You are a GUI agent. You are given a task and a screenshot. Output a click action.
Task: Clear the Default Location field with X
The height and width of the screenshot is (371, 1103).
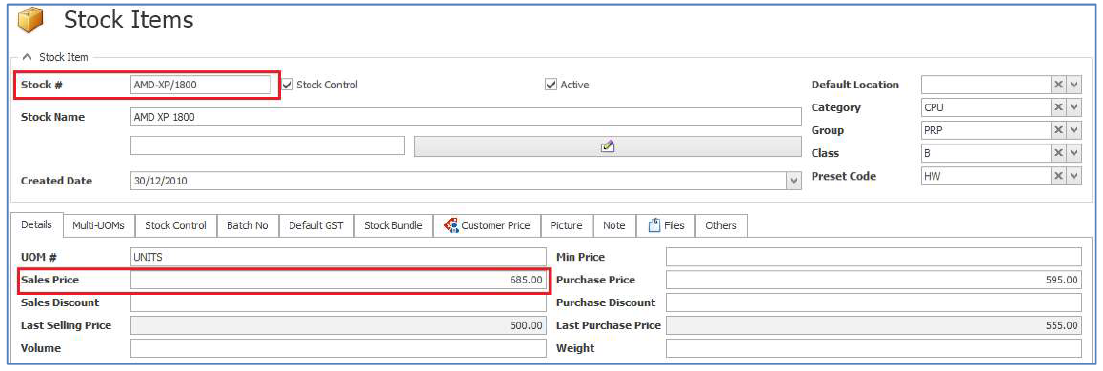[1058, 84]
